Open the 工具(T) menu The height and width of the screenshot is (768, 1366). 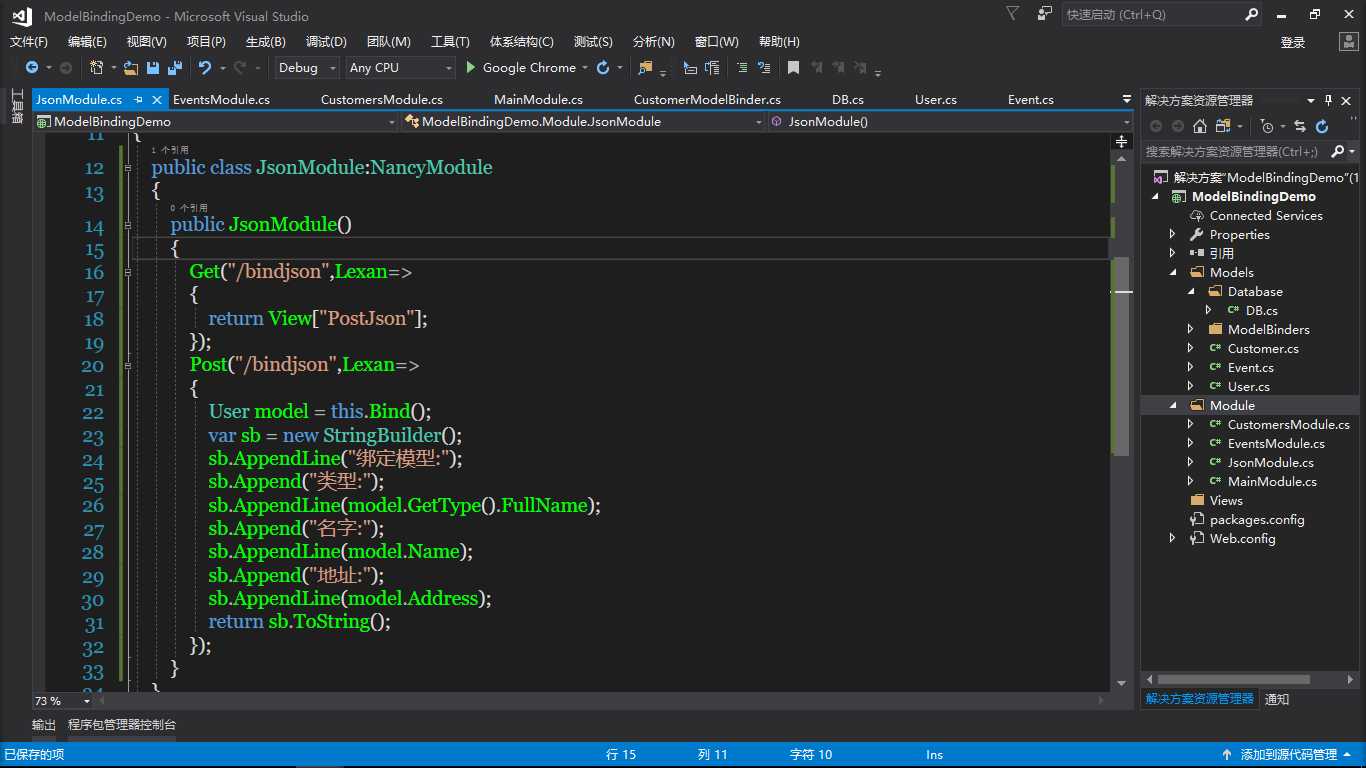coord(450,41)
